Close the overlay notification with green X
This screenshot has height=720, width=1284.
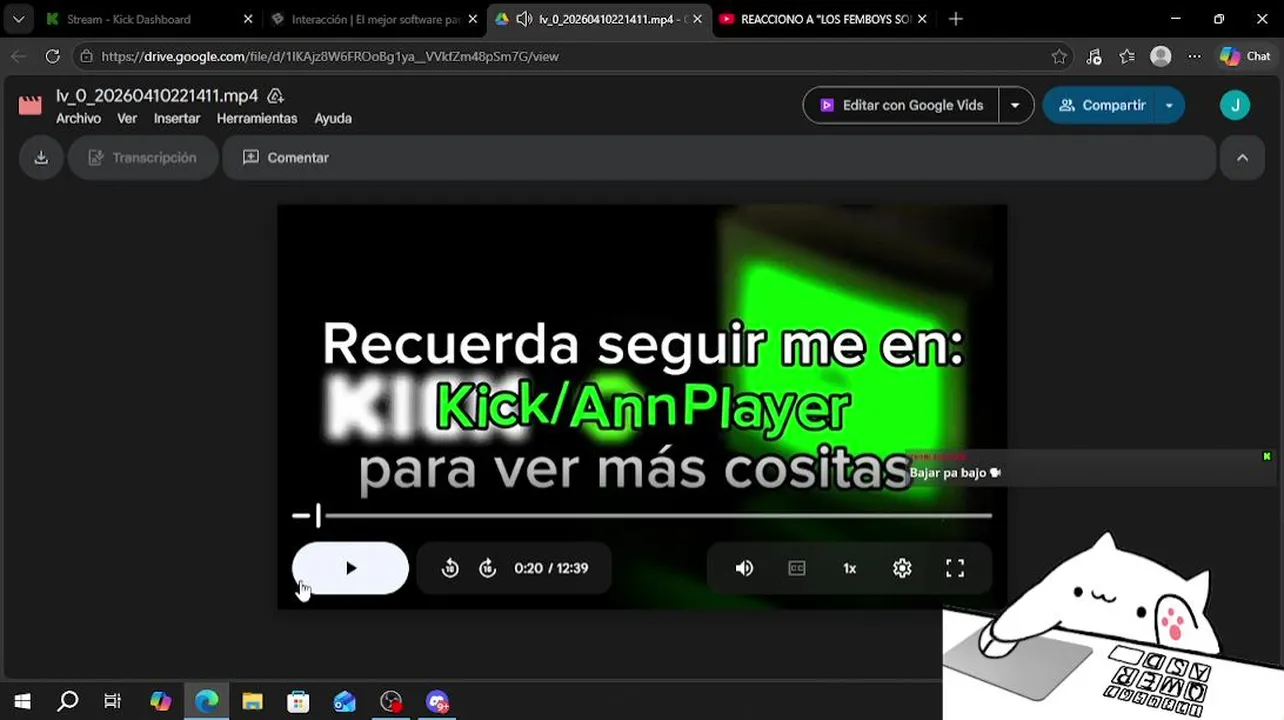(x=1266, y=457)
